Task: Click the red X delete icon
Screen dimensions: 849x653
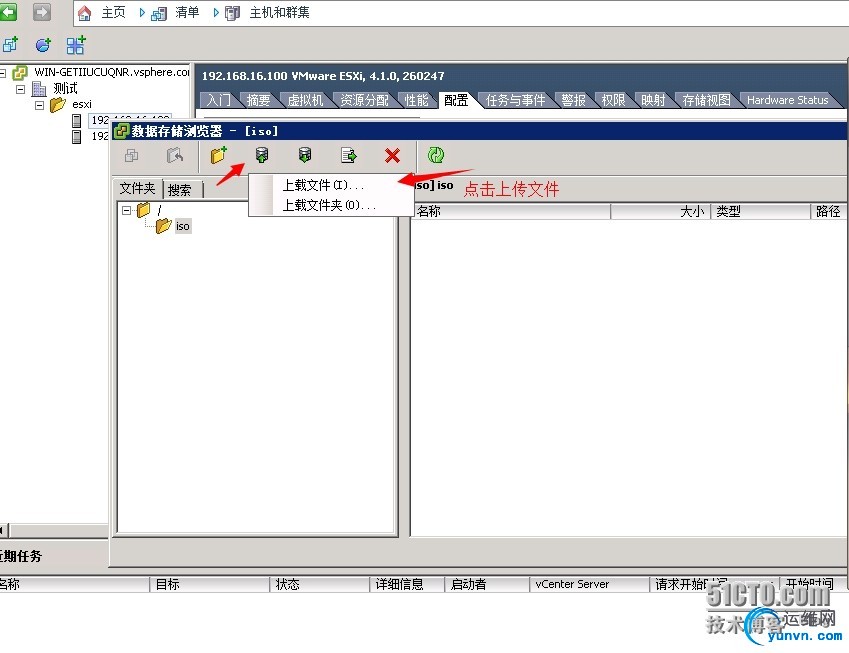Action: [391, 155]
